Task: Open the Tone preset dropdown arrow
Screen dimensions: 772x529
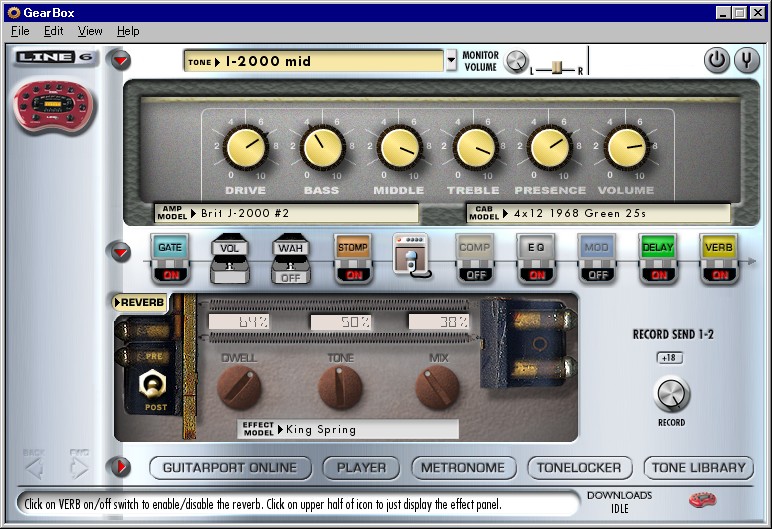Action: (x=451, y=60)
